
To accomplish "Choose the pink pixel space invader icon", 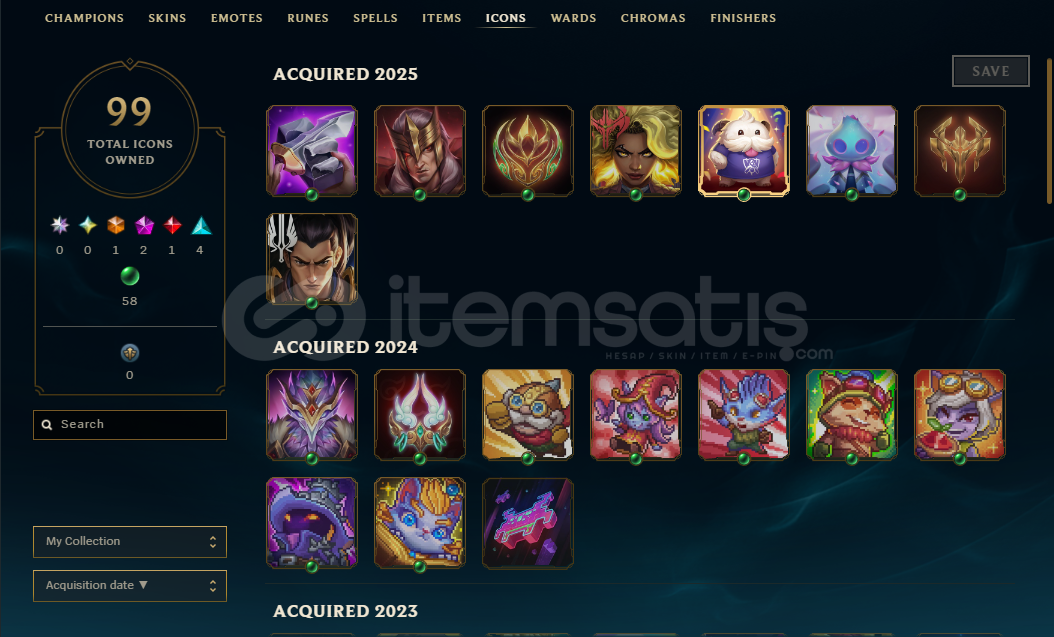I will pyautogui.click(x=528, y=523).
